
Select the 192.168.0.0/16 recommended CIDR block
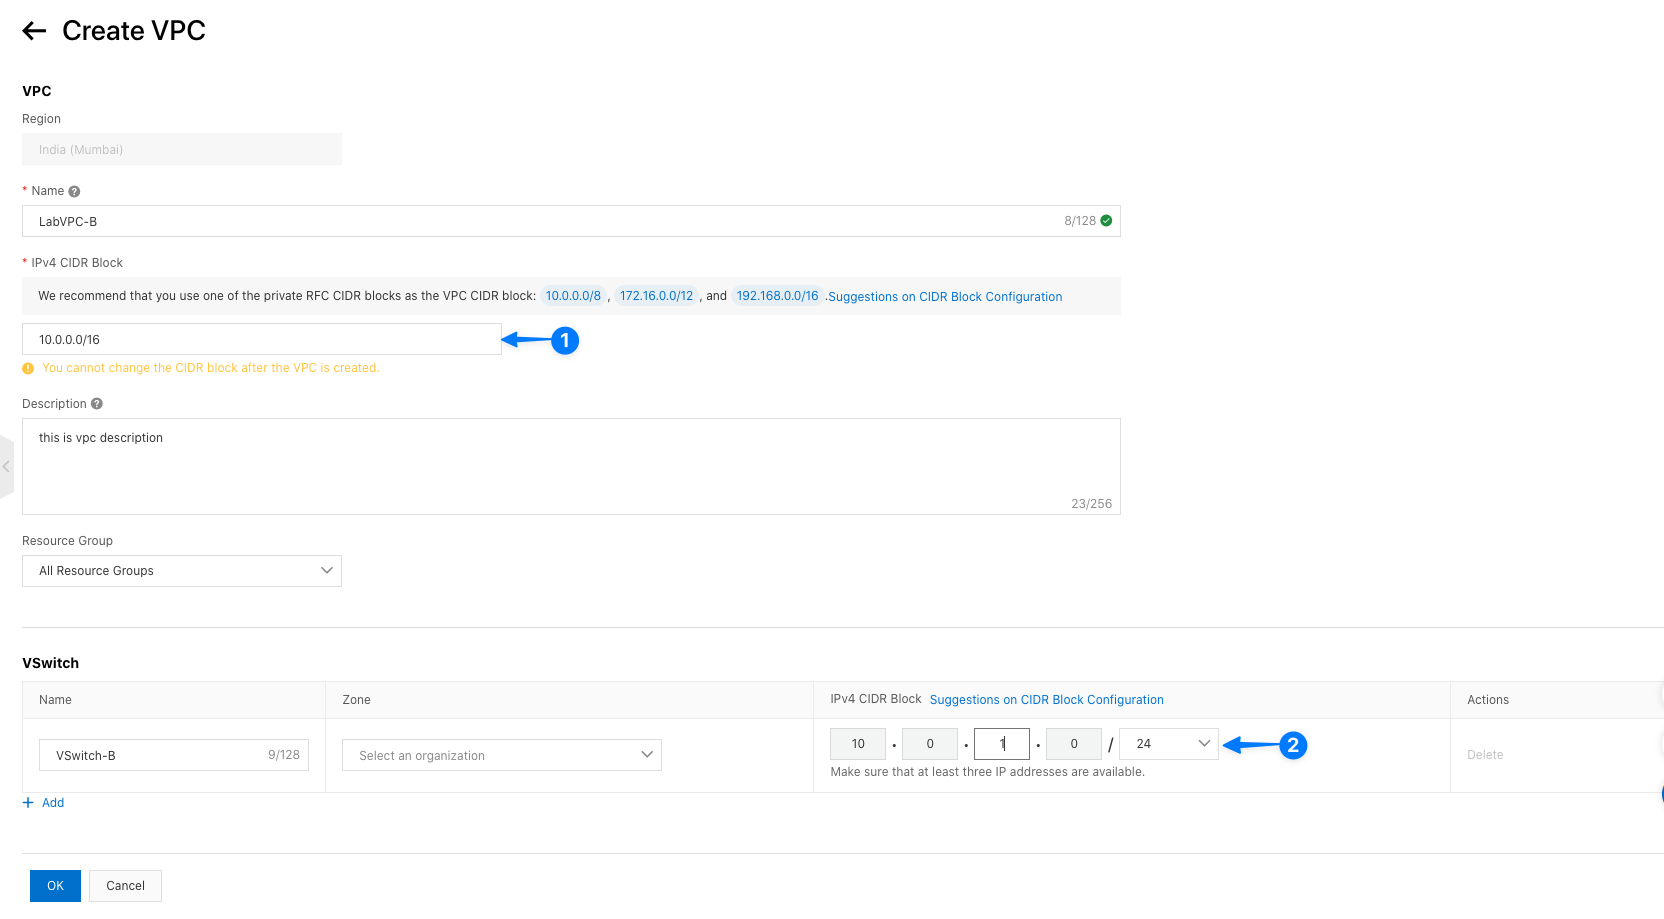point(777,296)
